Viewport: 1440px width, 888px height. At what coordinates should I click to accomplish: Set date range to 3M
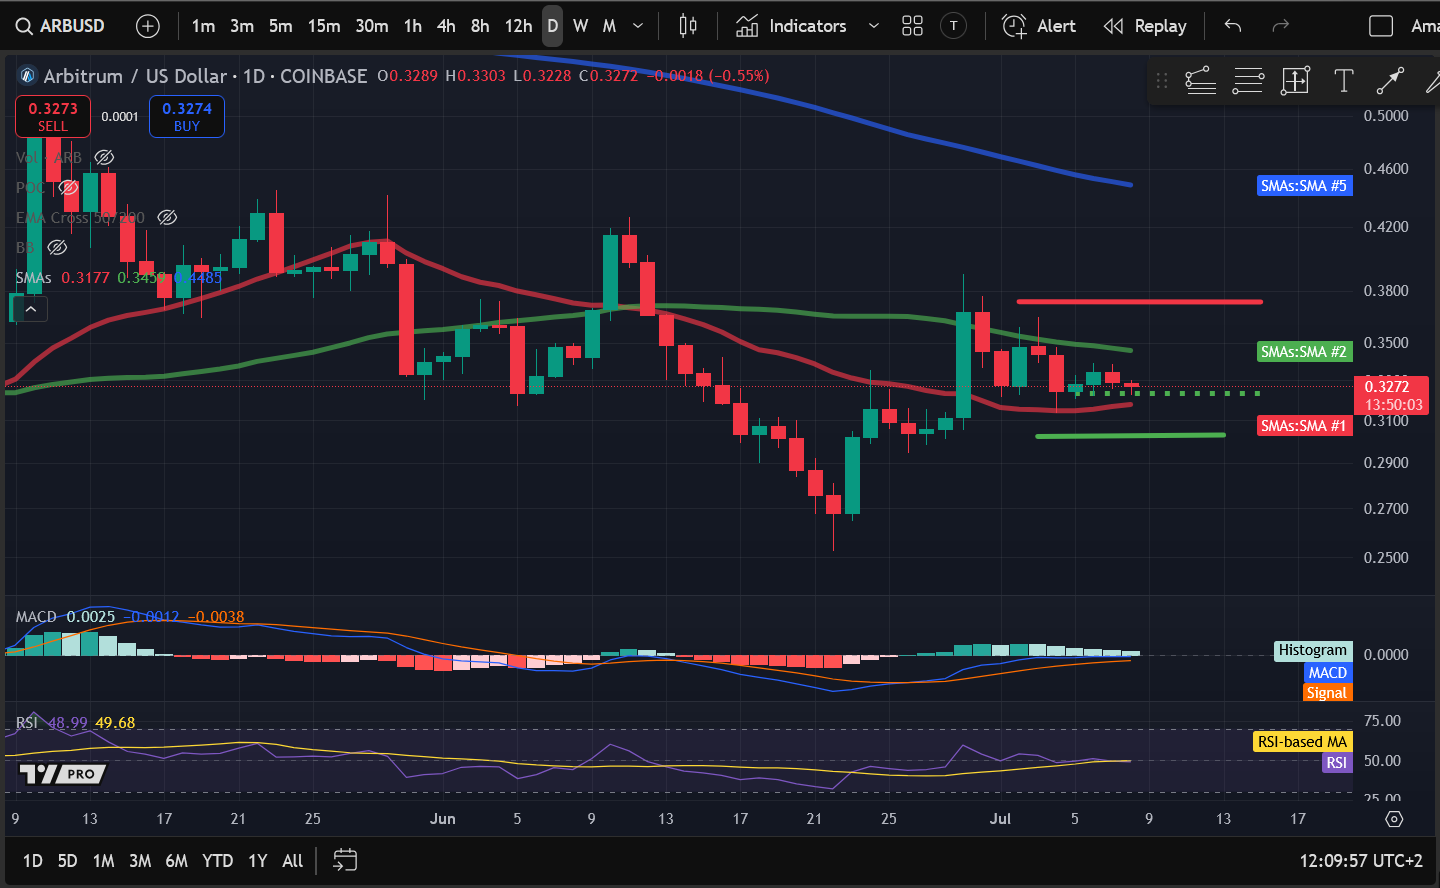tap(140, 861)
